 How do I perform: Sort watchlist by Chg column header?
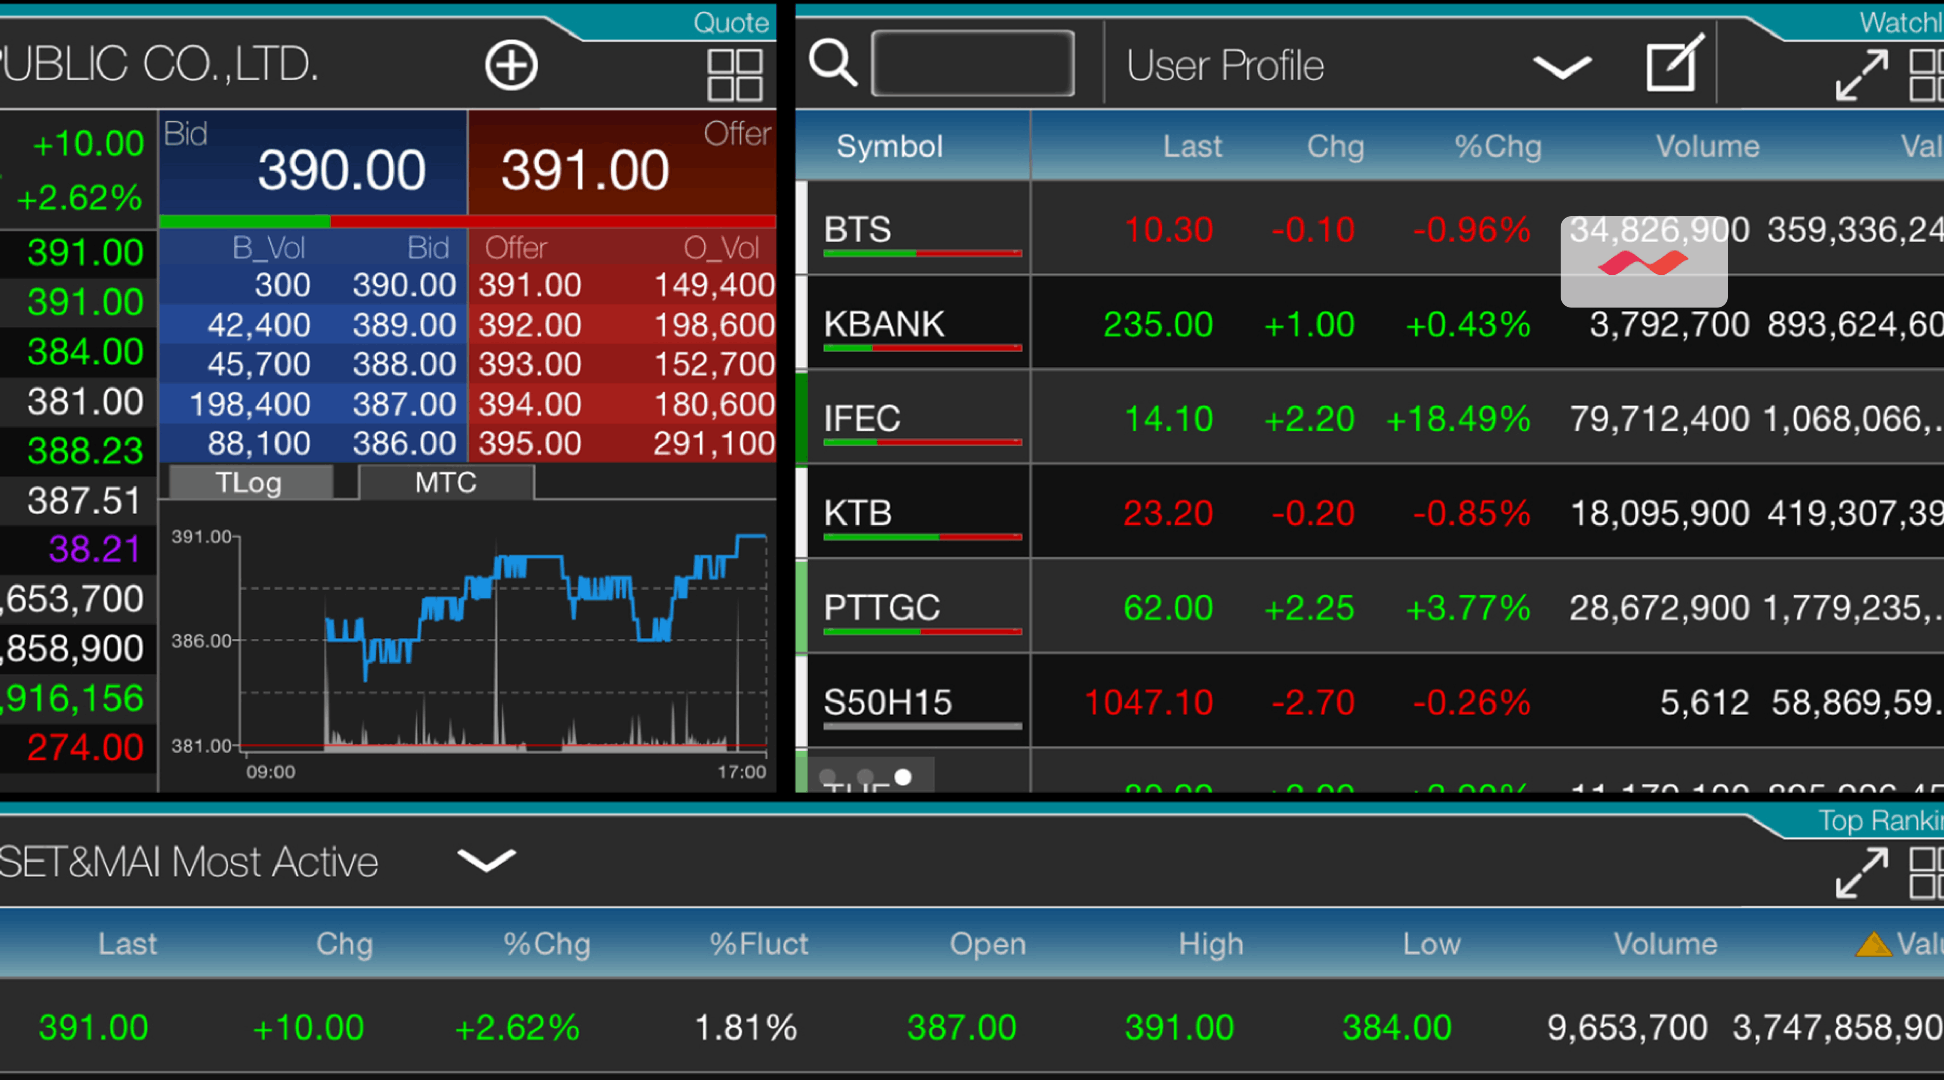click(1335, 146)
